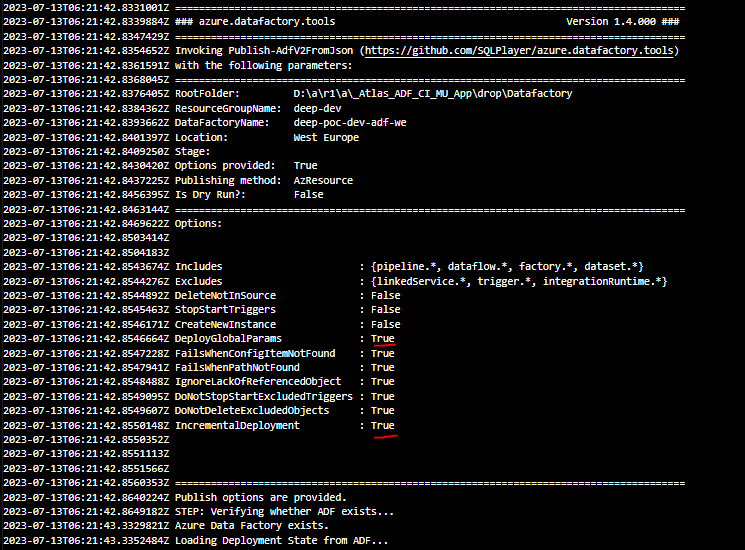Click the 'Excludes' option label
The image size is (745, 550).
[x=199, y=281]
